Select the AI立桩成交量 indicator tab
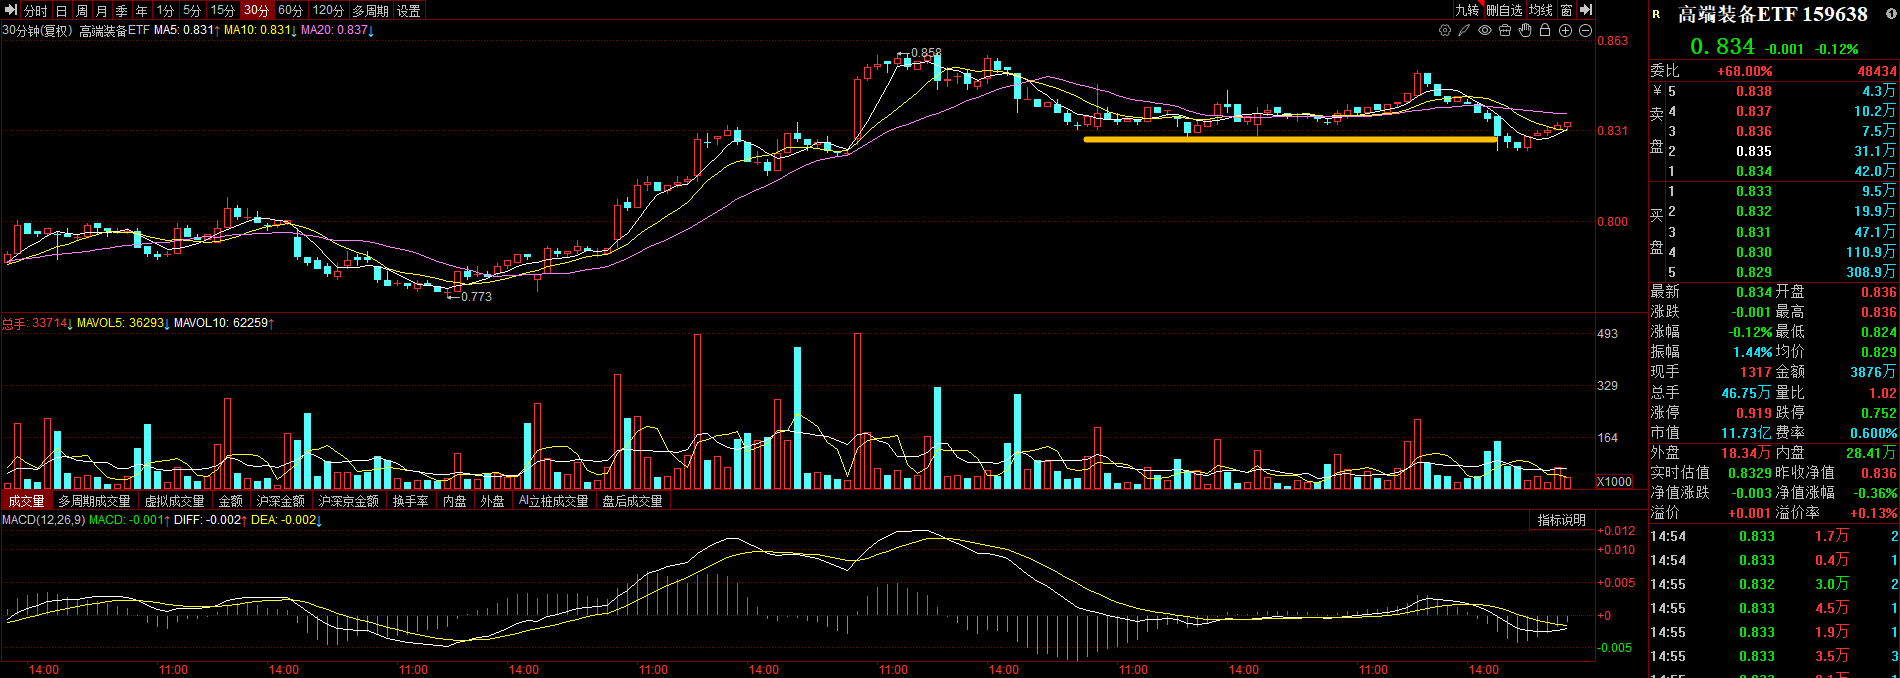Image resolution: width=1900 pixels, height=678 pixels. (x=554, y=501)
